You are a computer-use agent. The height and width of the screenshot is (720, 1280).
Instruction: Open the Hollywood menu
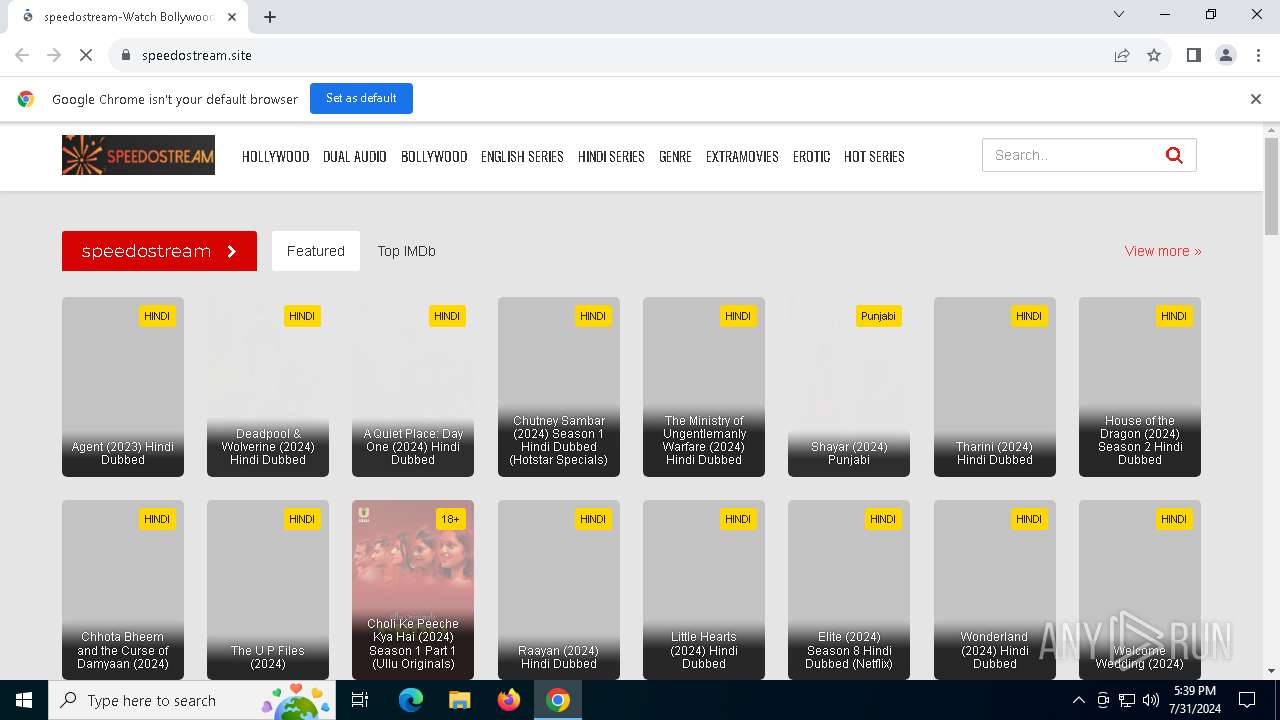click(x=275, y=157)
